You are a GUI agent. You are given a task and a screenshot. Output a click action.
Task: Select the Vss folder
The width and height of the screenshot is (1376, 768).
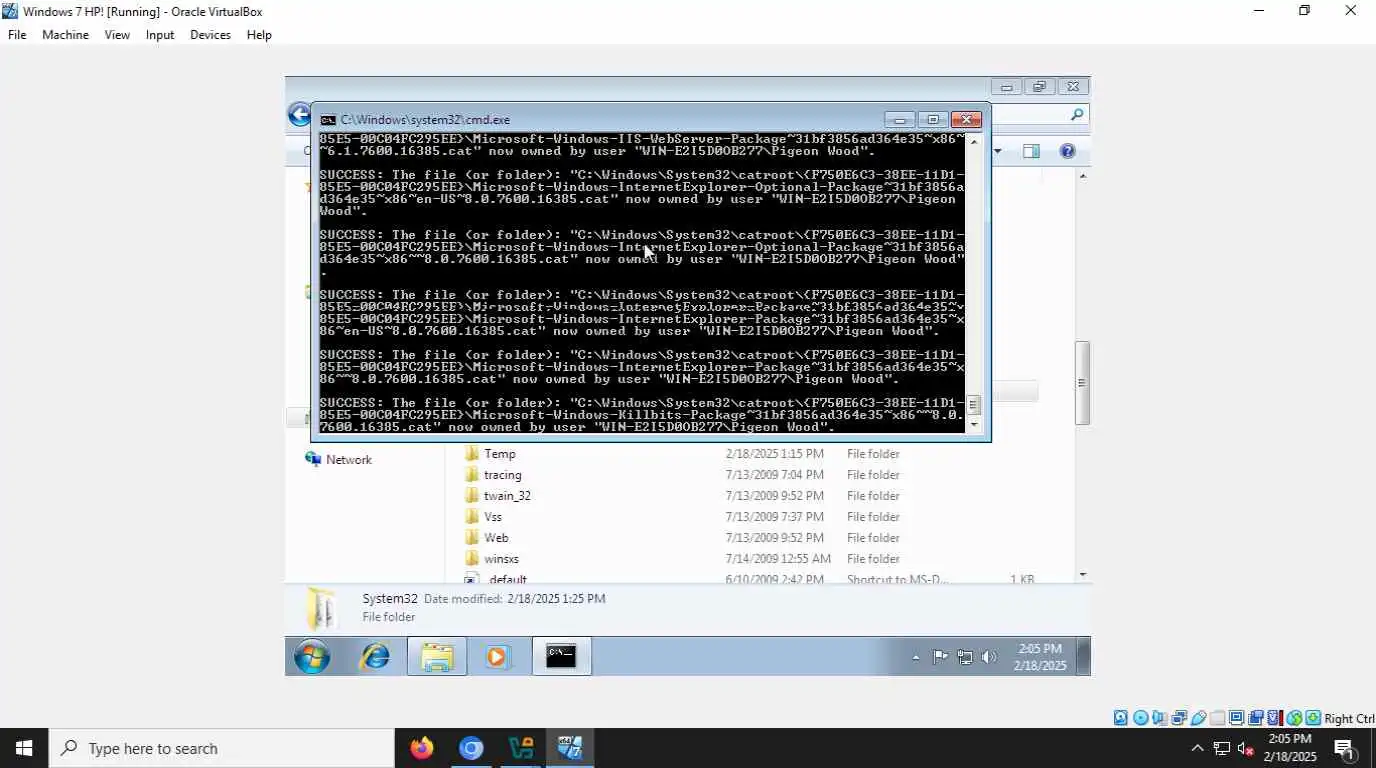click(493, 517)
